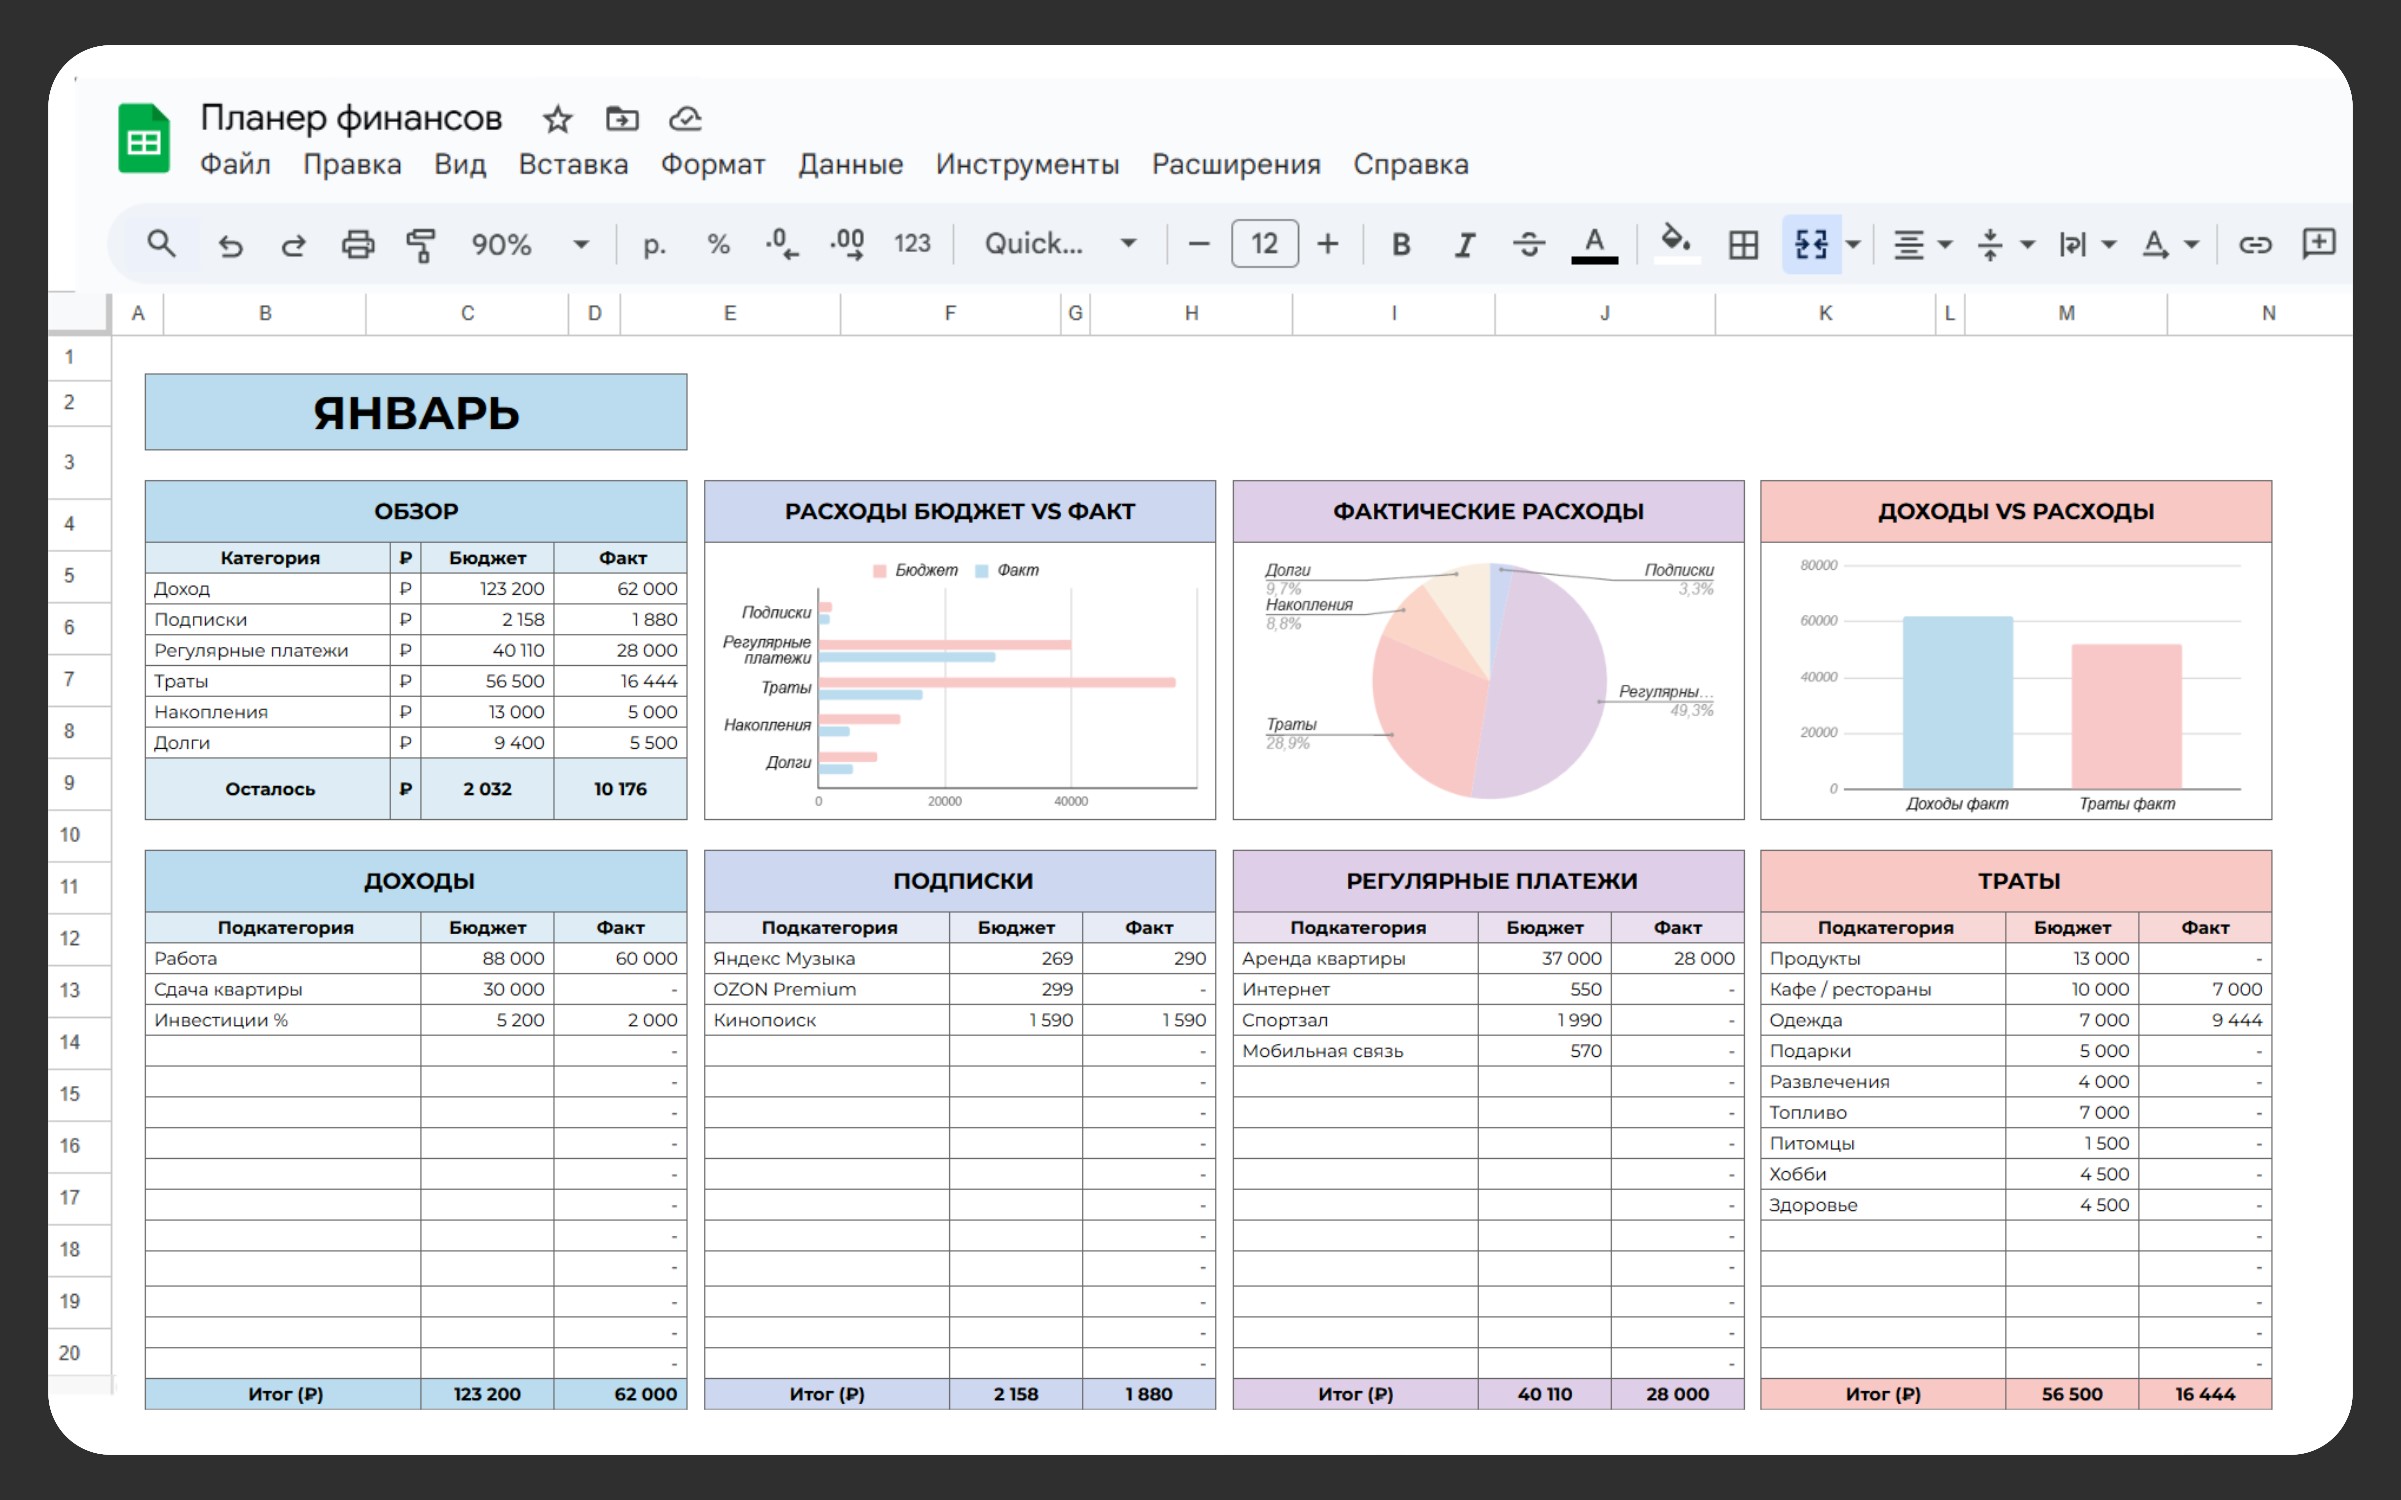Insert a link
The image size is (2401, 1500).
tap(2255, 244)
